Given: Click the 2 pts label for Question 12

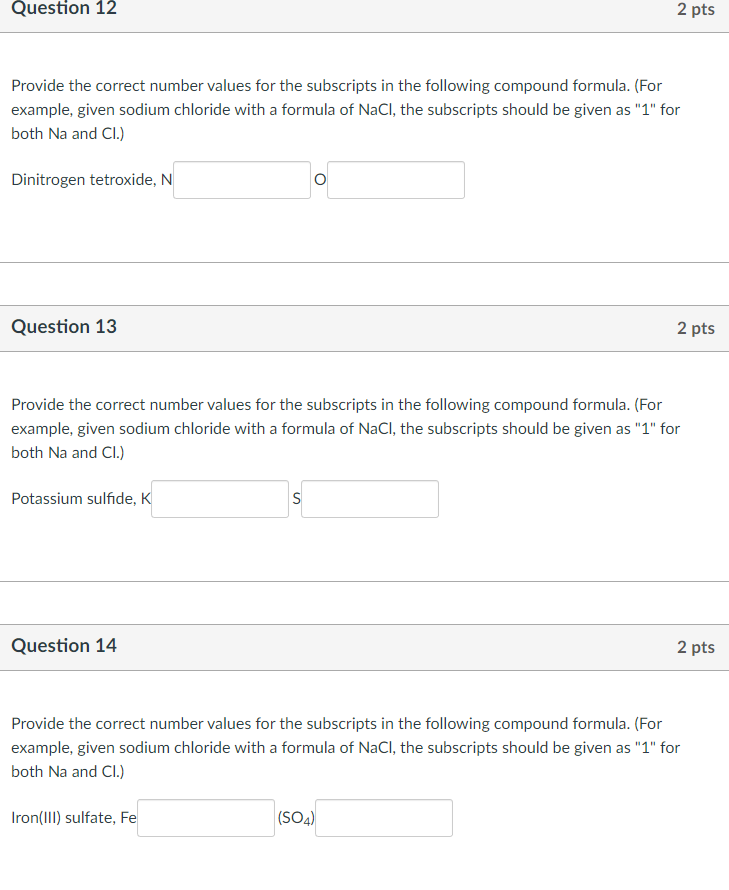Looking at the screenshot, I should 697,9.
